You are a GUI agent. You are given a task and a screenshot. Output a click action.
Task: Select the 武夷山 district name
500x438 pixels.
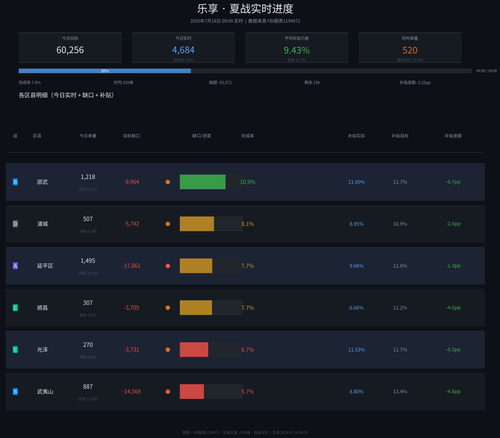click(45, 391)
